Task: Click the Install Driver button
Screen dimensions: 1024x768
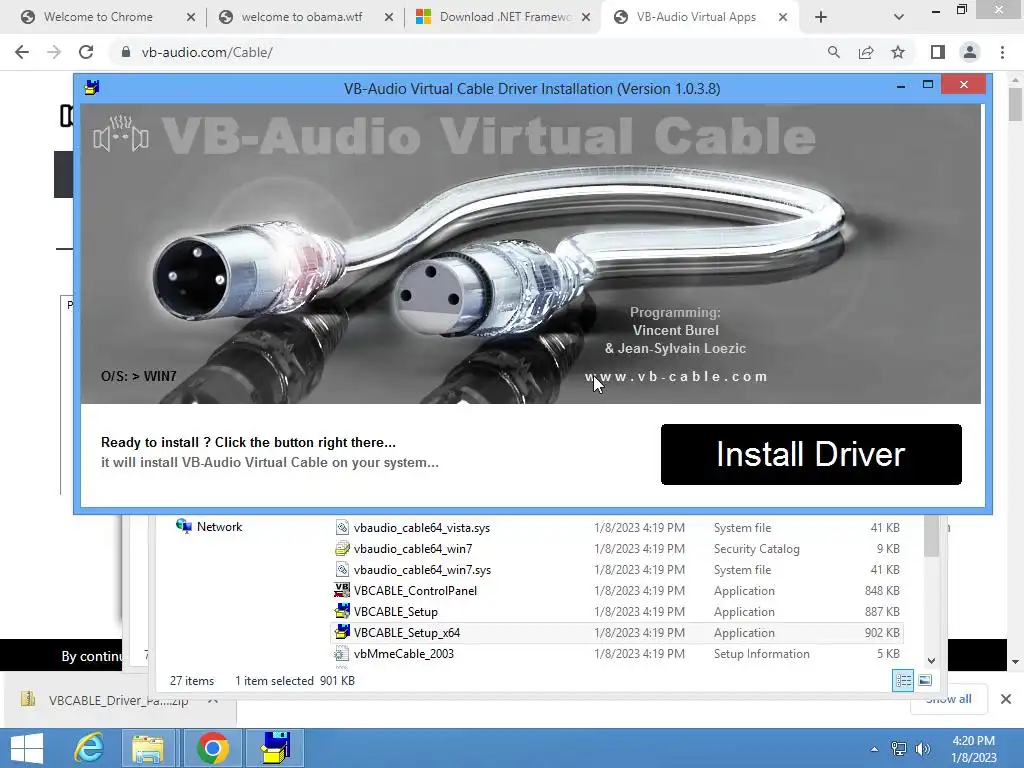Action: click(811, 455)
